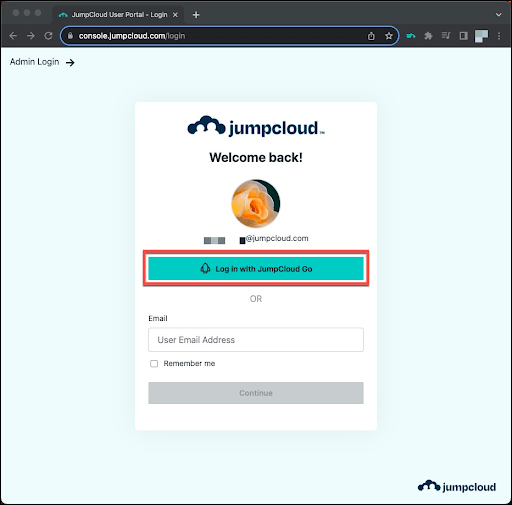
Task: Open the media control playlist icon
Action: (446, 36)
